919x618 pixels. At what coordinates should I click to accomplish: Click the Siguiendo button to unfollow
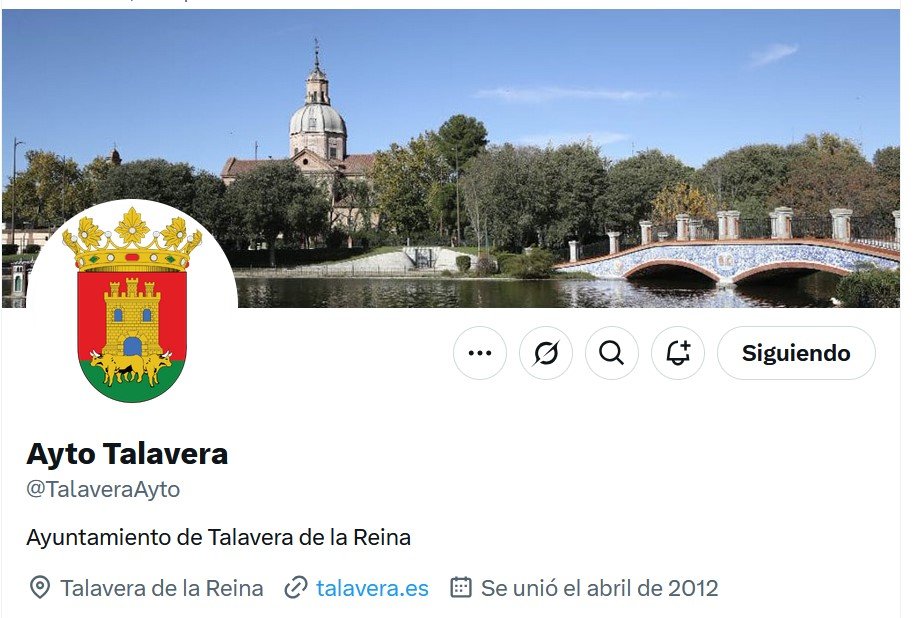[797, 353]
